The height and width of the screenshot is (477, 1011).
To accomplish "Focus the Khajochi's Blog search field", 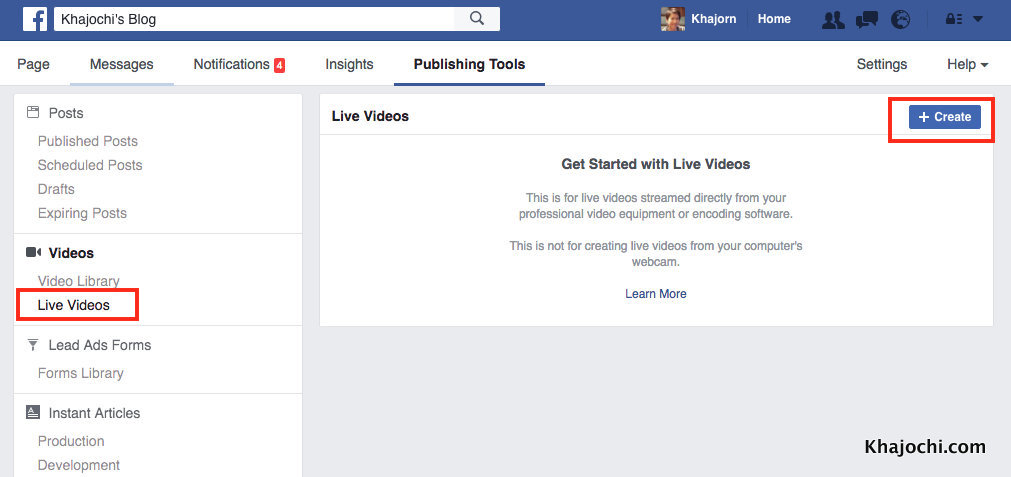I will tap(255, 19).
